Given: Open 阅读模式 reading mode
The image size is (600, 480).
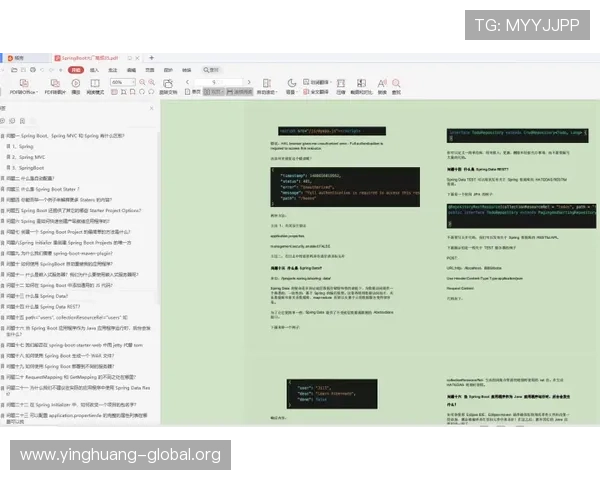Looking at the screenshot, I should click(x=95, y=83).
